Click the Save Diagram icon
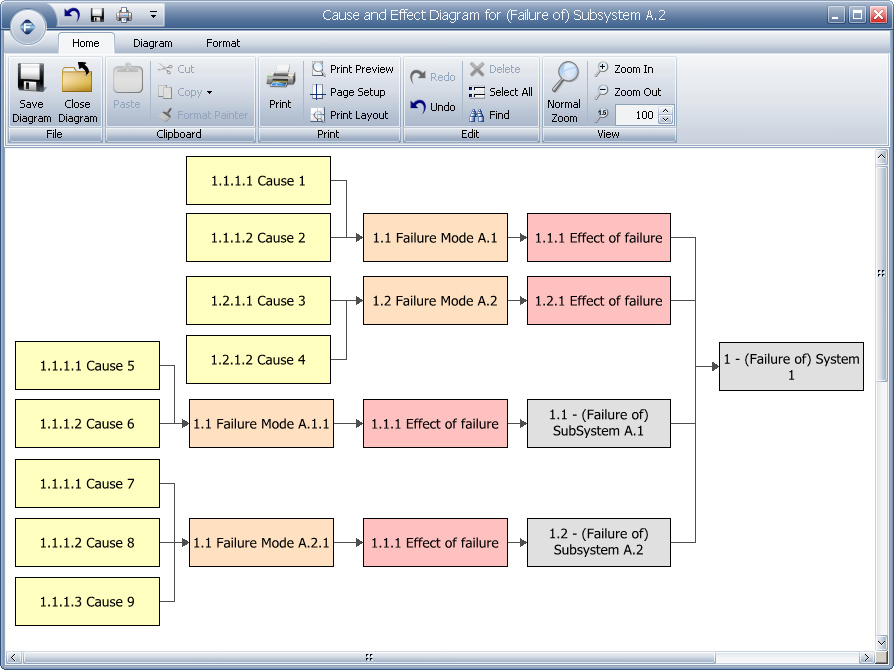This screenshot has height=670, width=894. tap(31, 79)
